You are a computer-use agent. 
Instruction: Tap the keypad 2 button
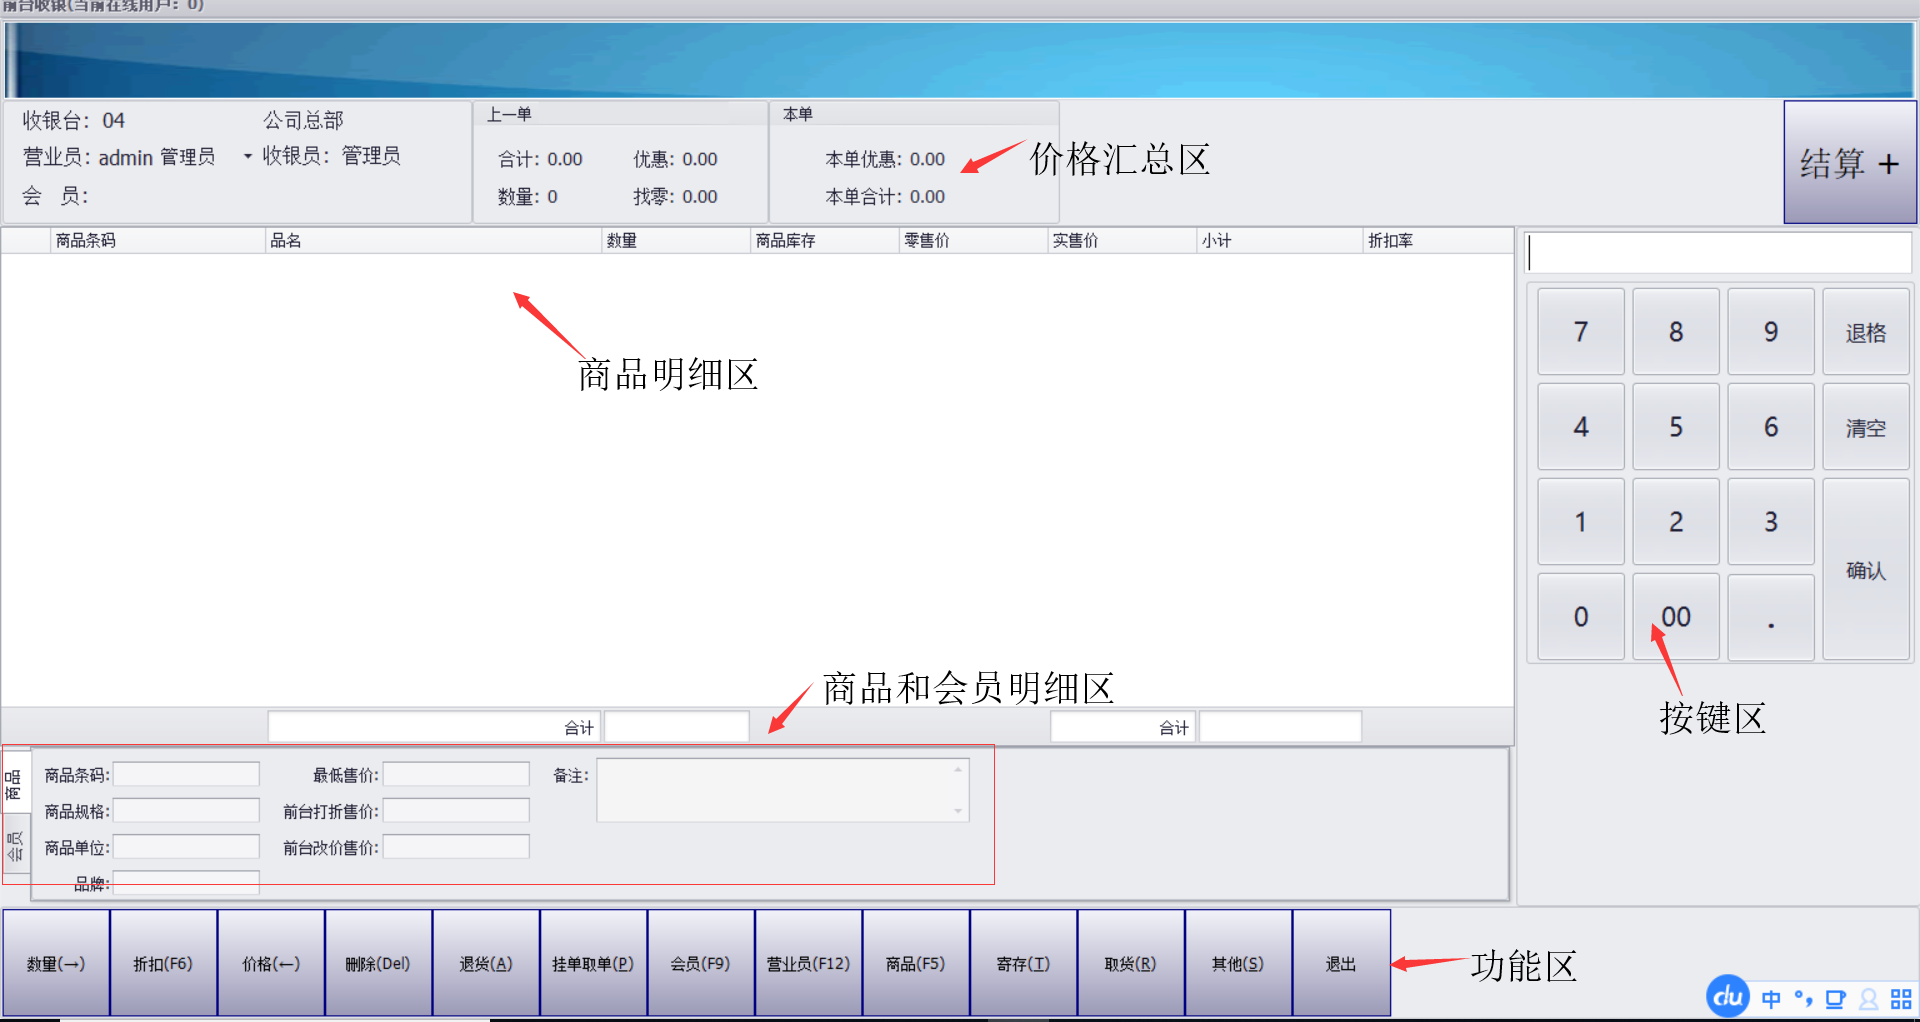pyautogui.click(x=1676, y=522)
